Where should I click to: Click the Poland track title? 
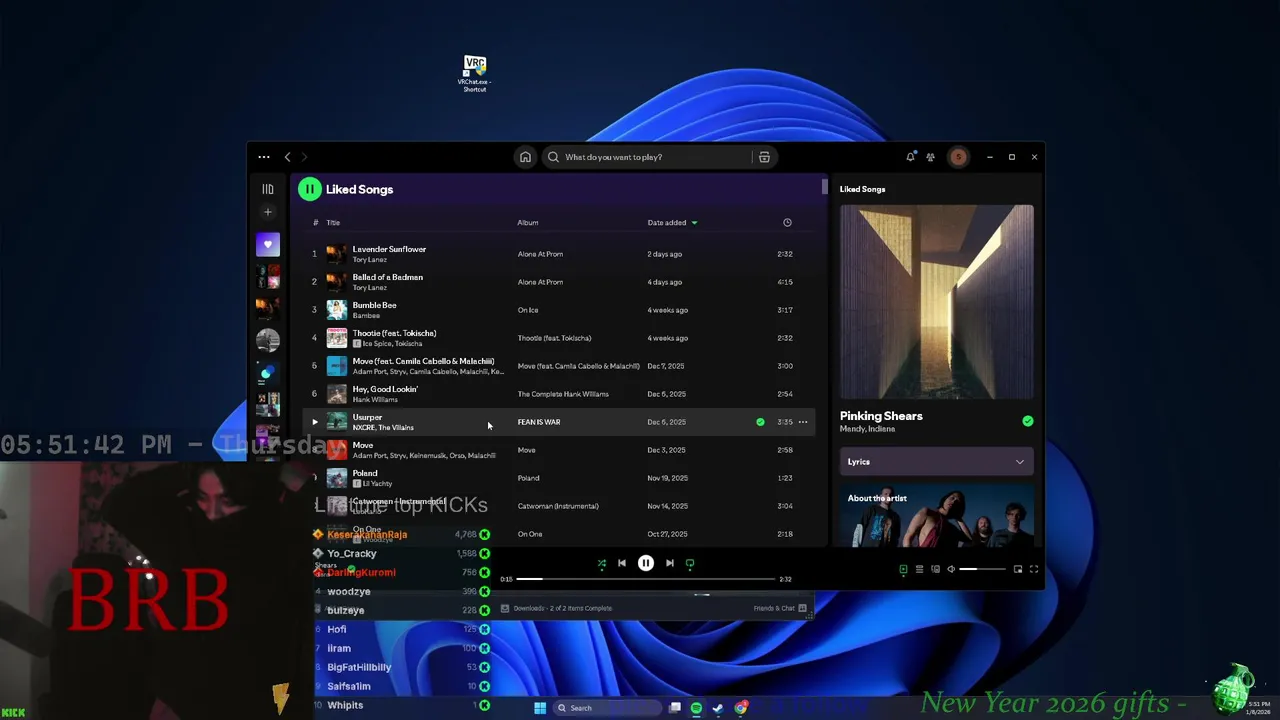365,473
